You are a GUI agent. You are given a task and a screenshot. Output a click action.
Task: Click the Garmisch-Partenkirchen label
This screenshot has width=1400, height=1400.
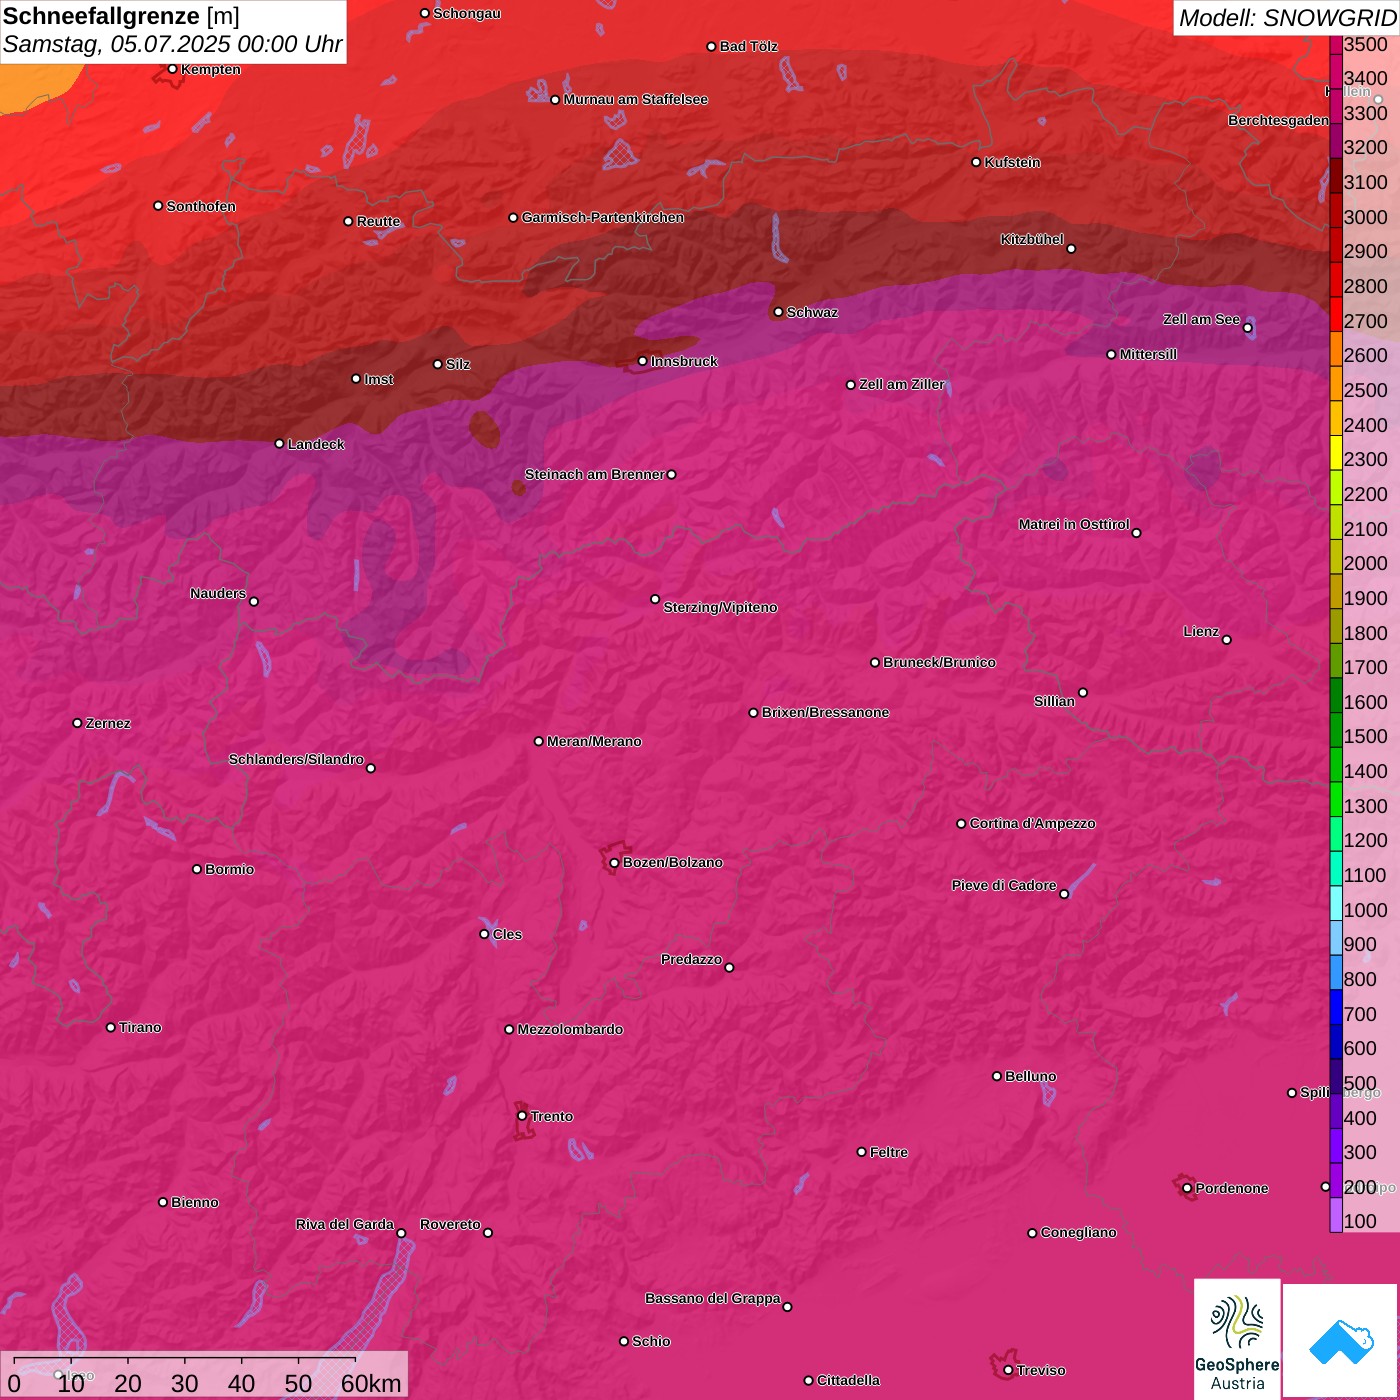[x=603, y=217]
